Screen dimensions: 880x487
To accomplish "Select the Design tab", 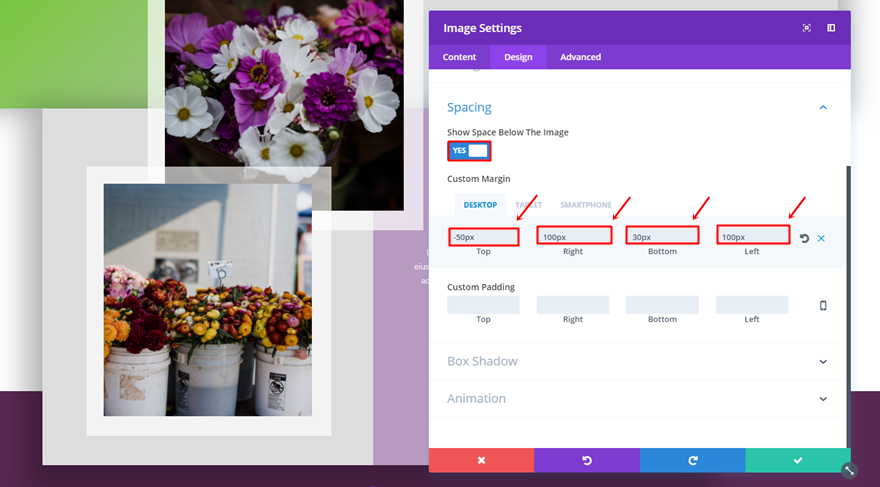I will tap(518, 57).
